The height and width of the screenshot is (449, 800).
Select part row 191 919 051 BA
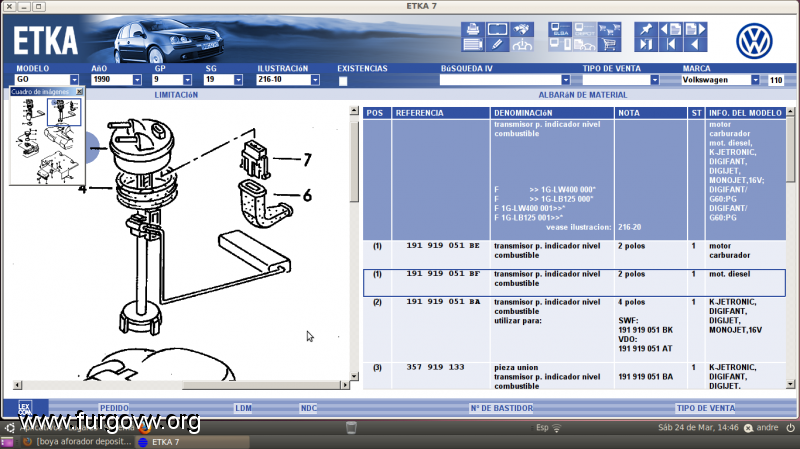coord(574,330)
